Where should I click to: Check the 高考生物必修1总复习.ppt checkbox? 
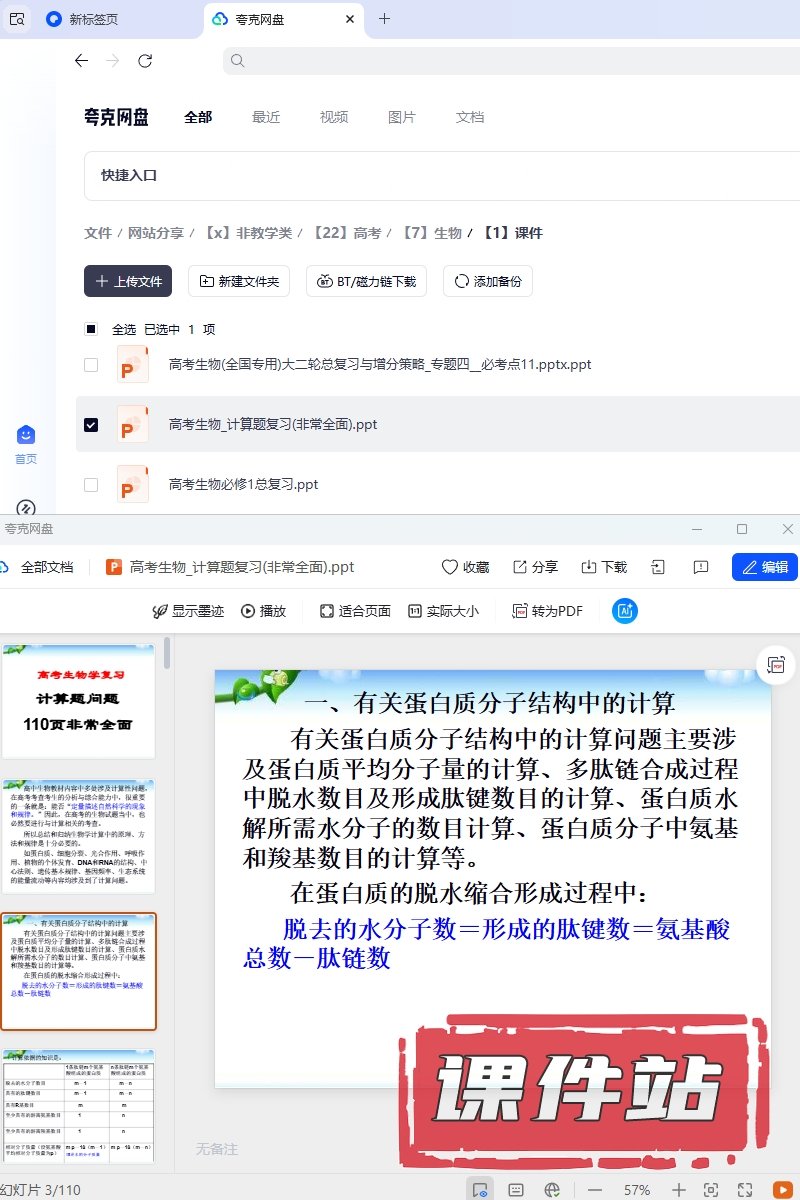click(91, 485)
